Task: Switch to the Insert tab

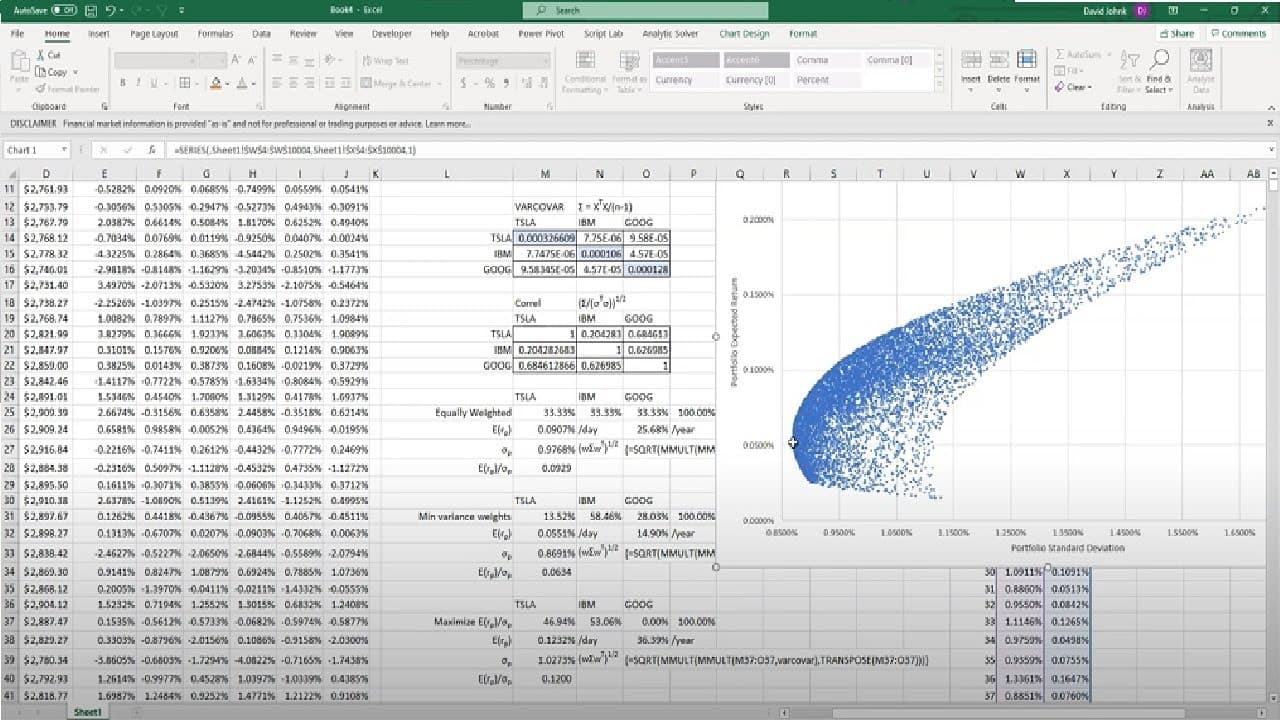Action: tap(99, 33)
